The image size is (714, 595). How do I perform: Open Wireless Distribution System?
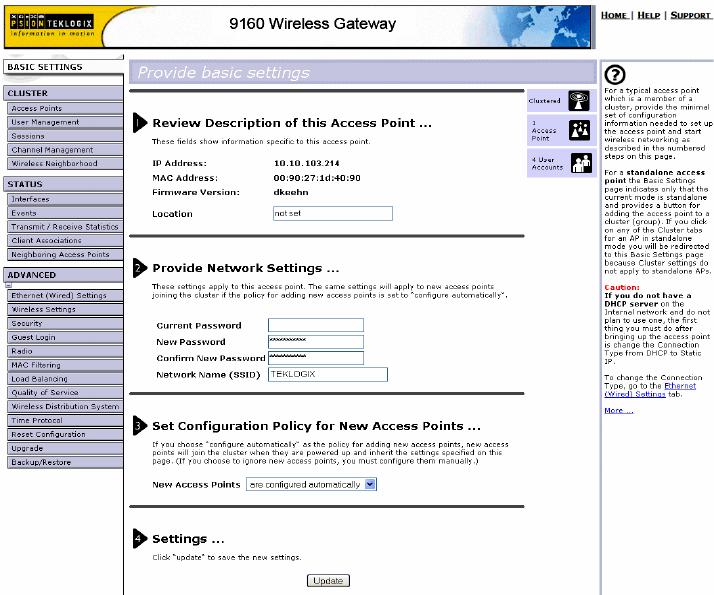(x=65, y=407)
